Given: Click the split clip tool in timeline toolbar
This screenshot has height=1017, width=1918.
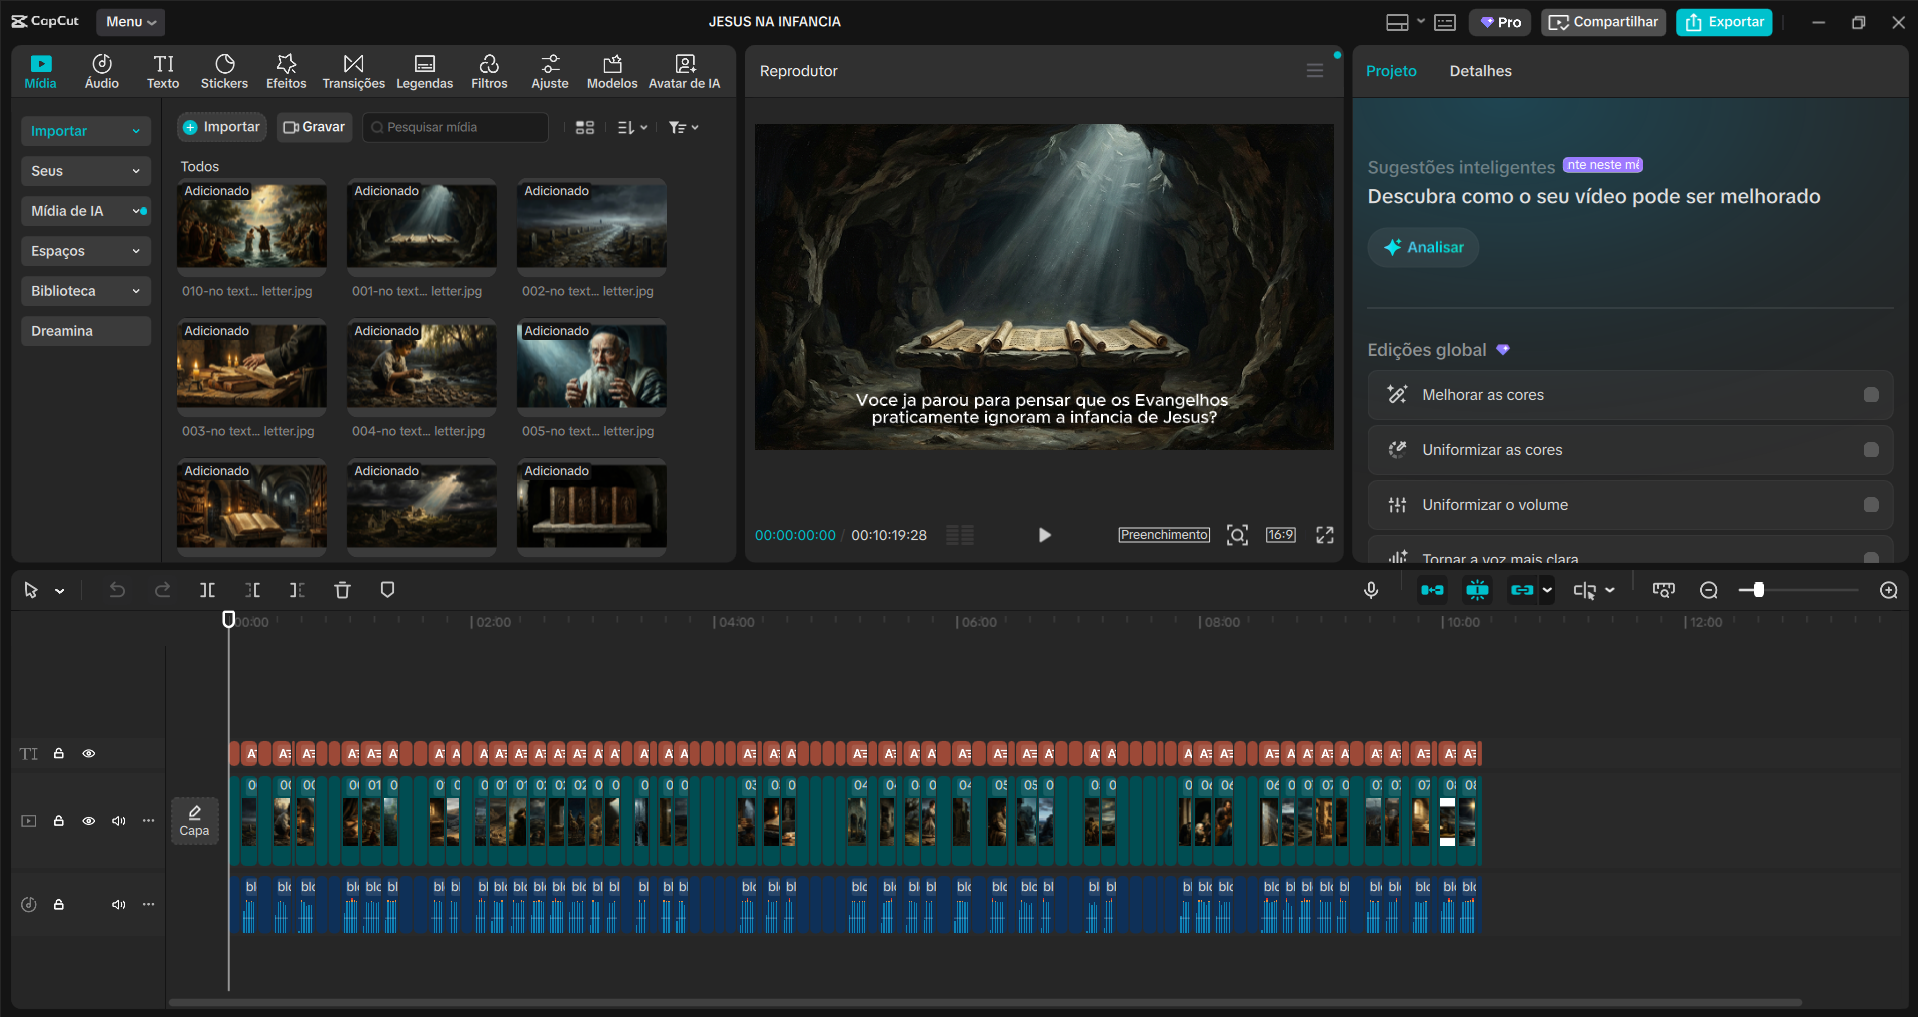Looking at the screenshot, I should (x=207, y=590).
